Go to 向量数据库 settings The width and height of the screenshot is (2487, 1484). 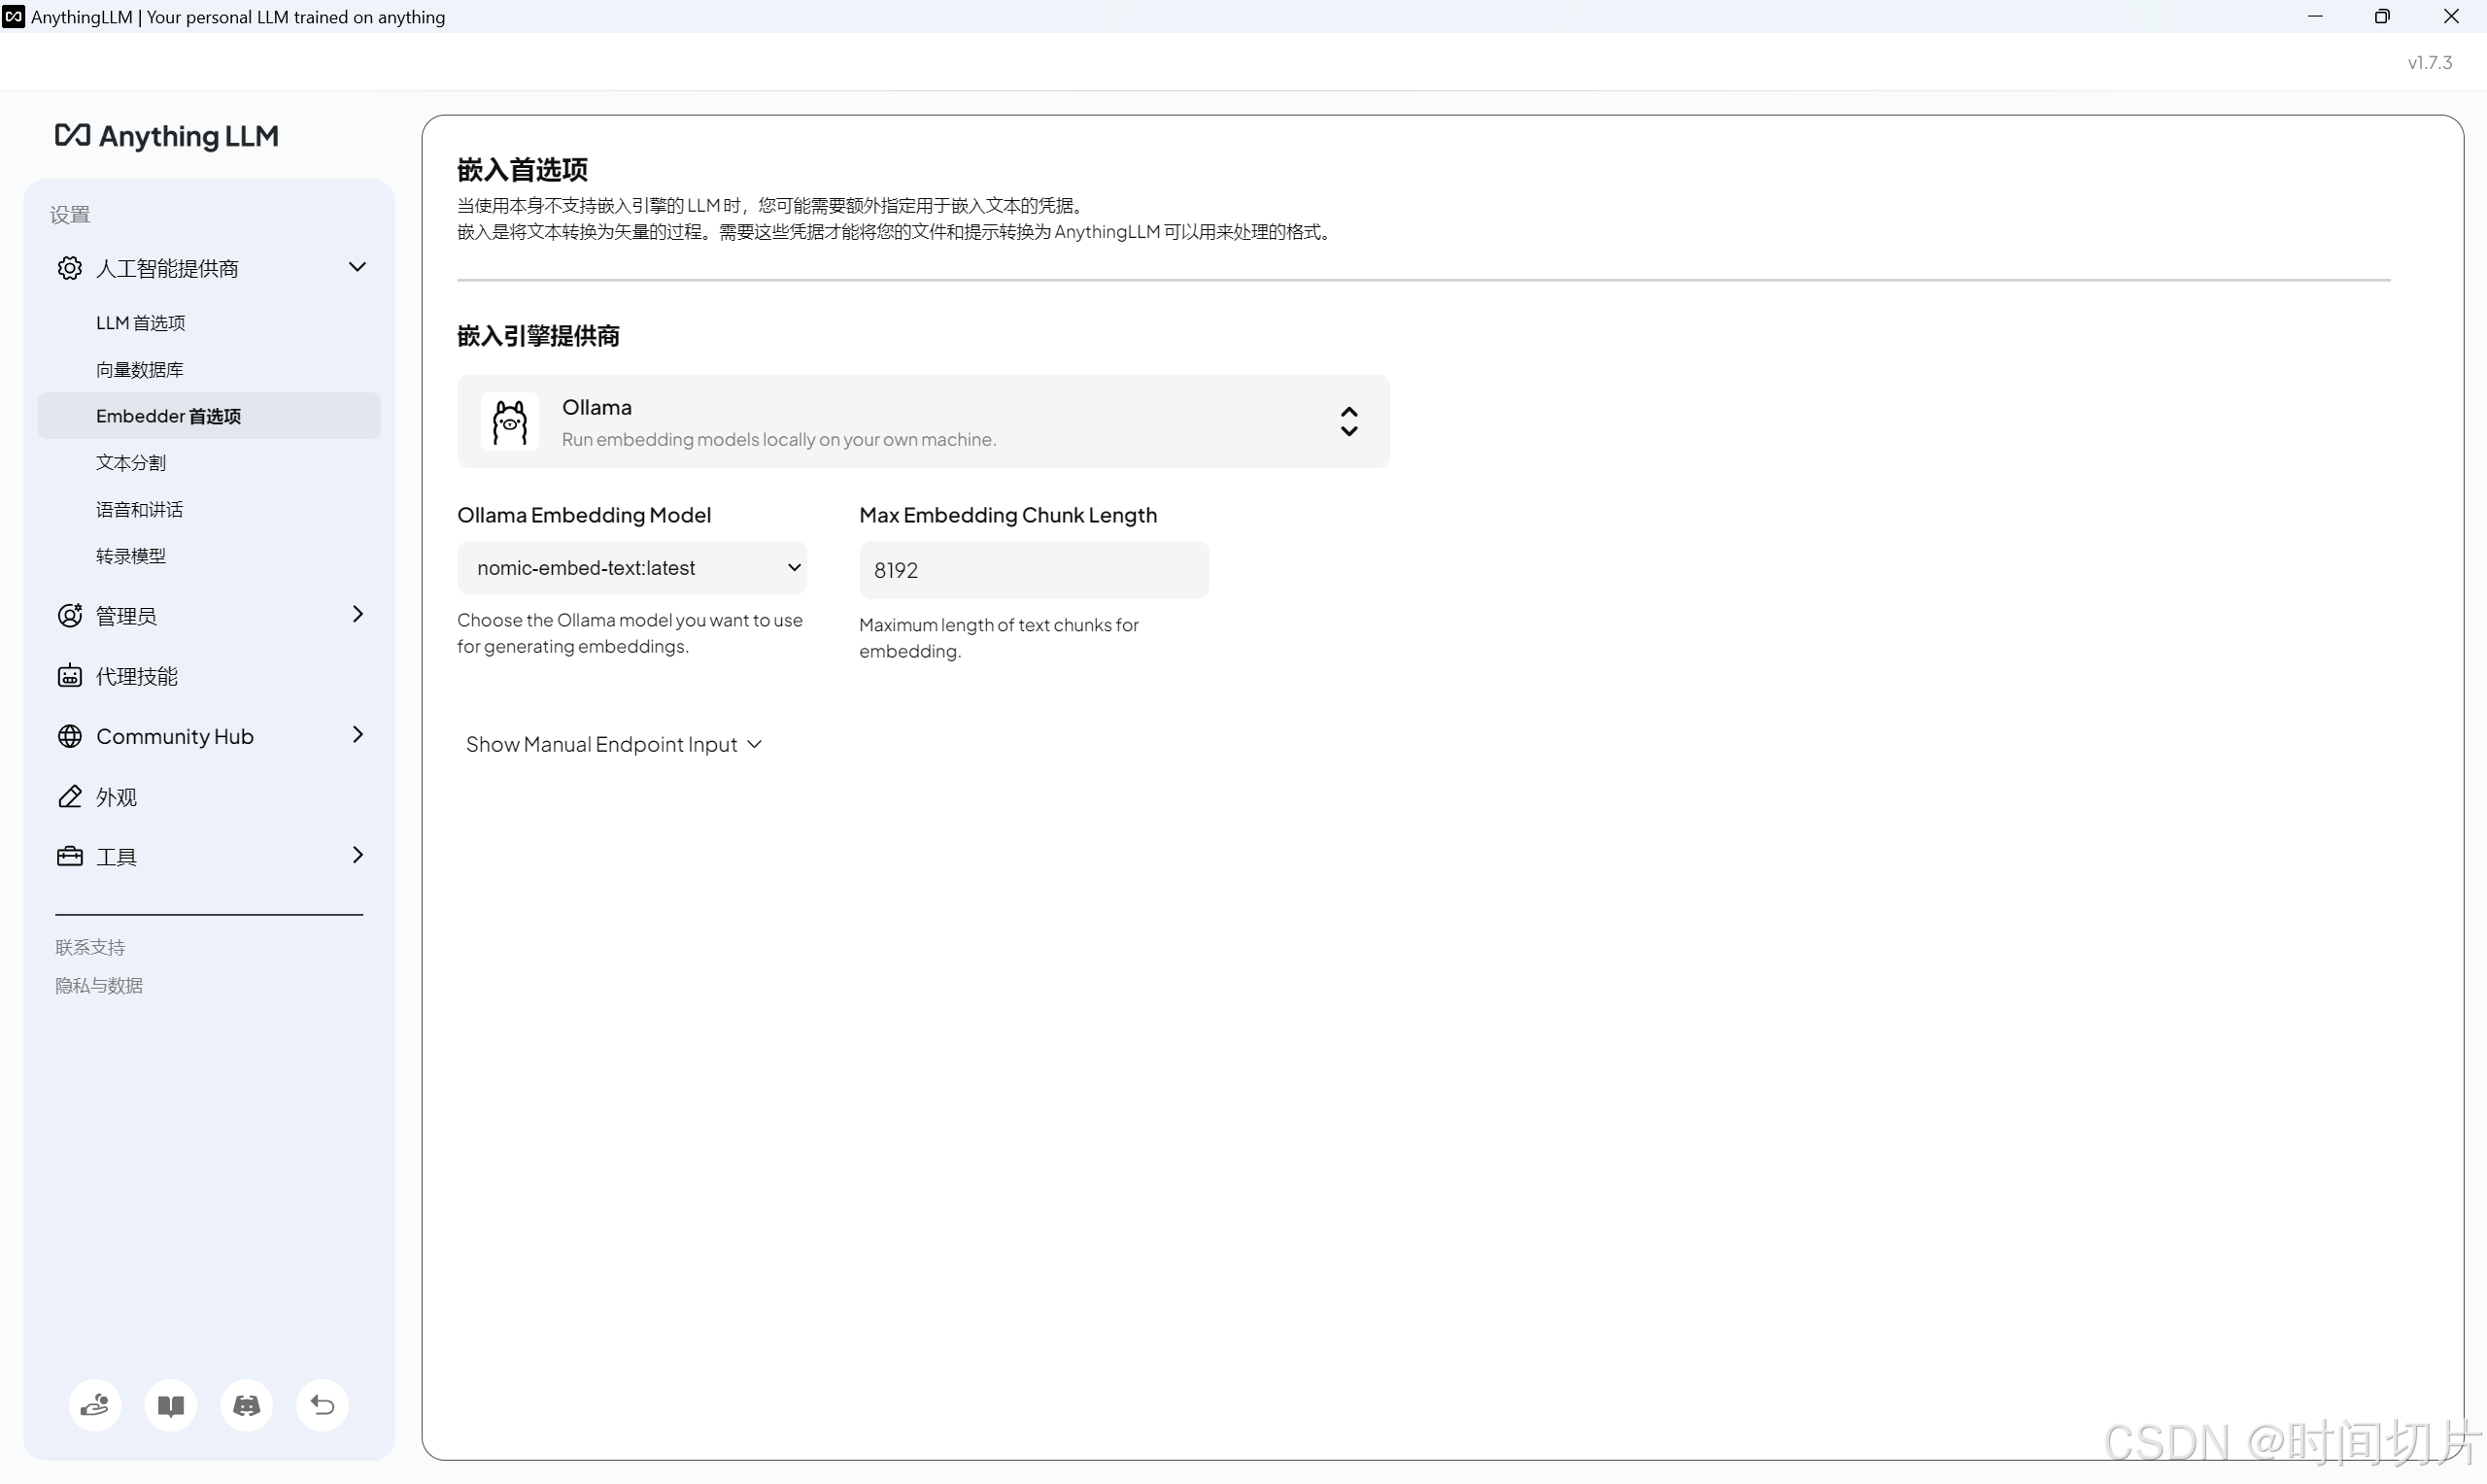tap(140, 370)
